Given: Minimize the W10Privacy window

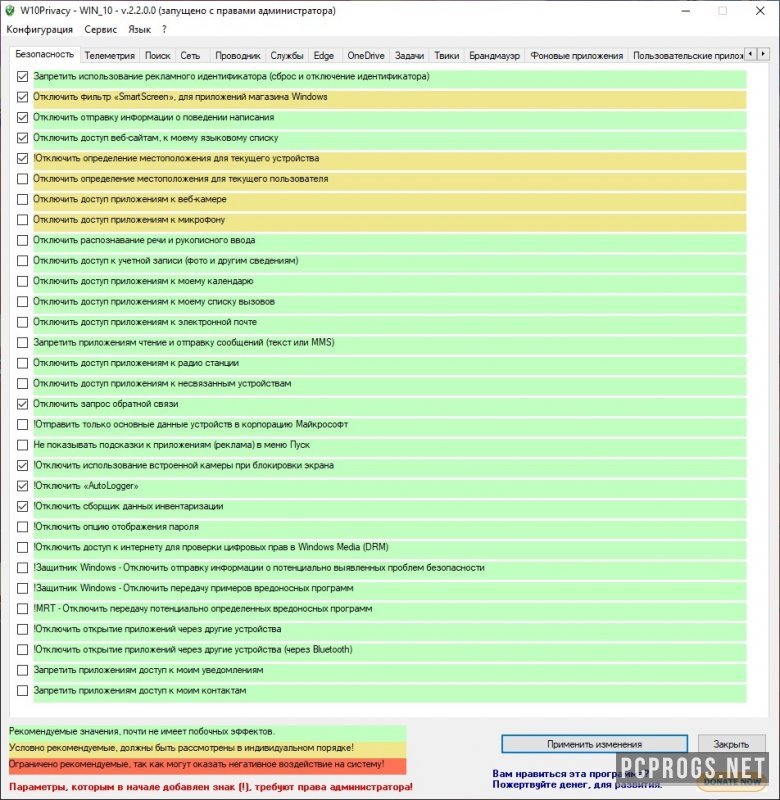Looking at the screenshot, I should click(x=684, y=11).
